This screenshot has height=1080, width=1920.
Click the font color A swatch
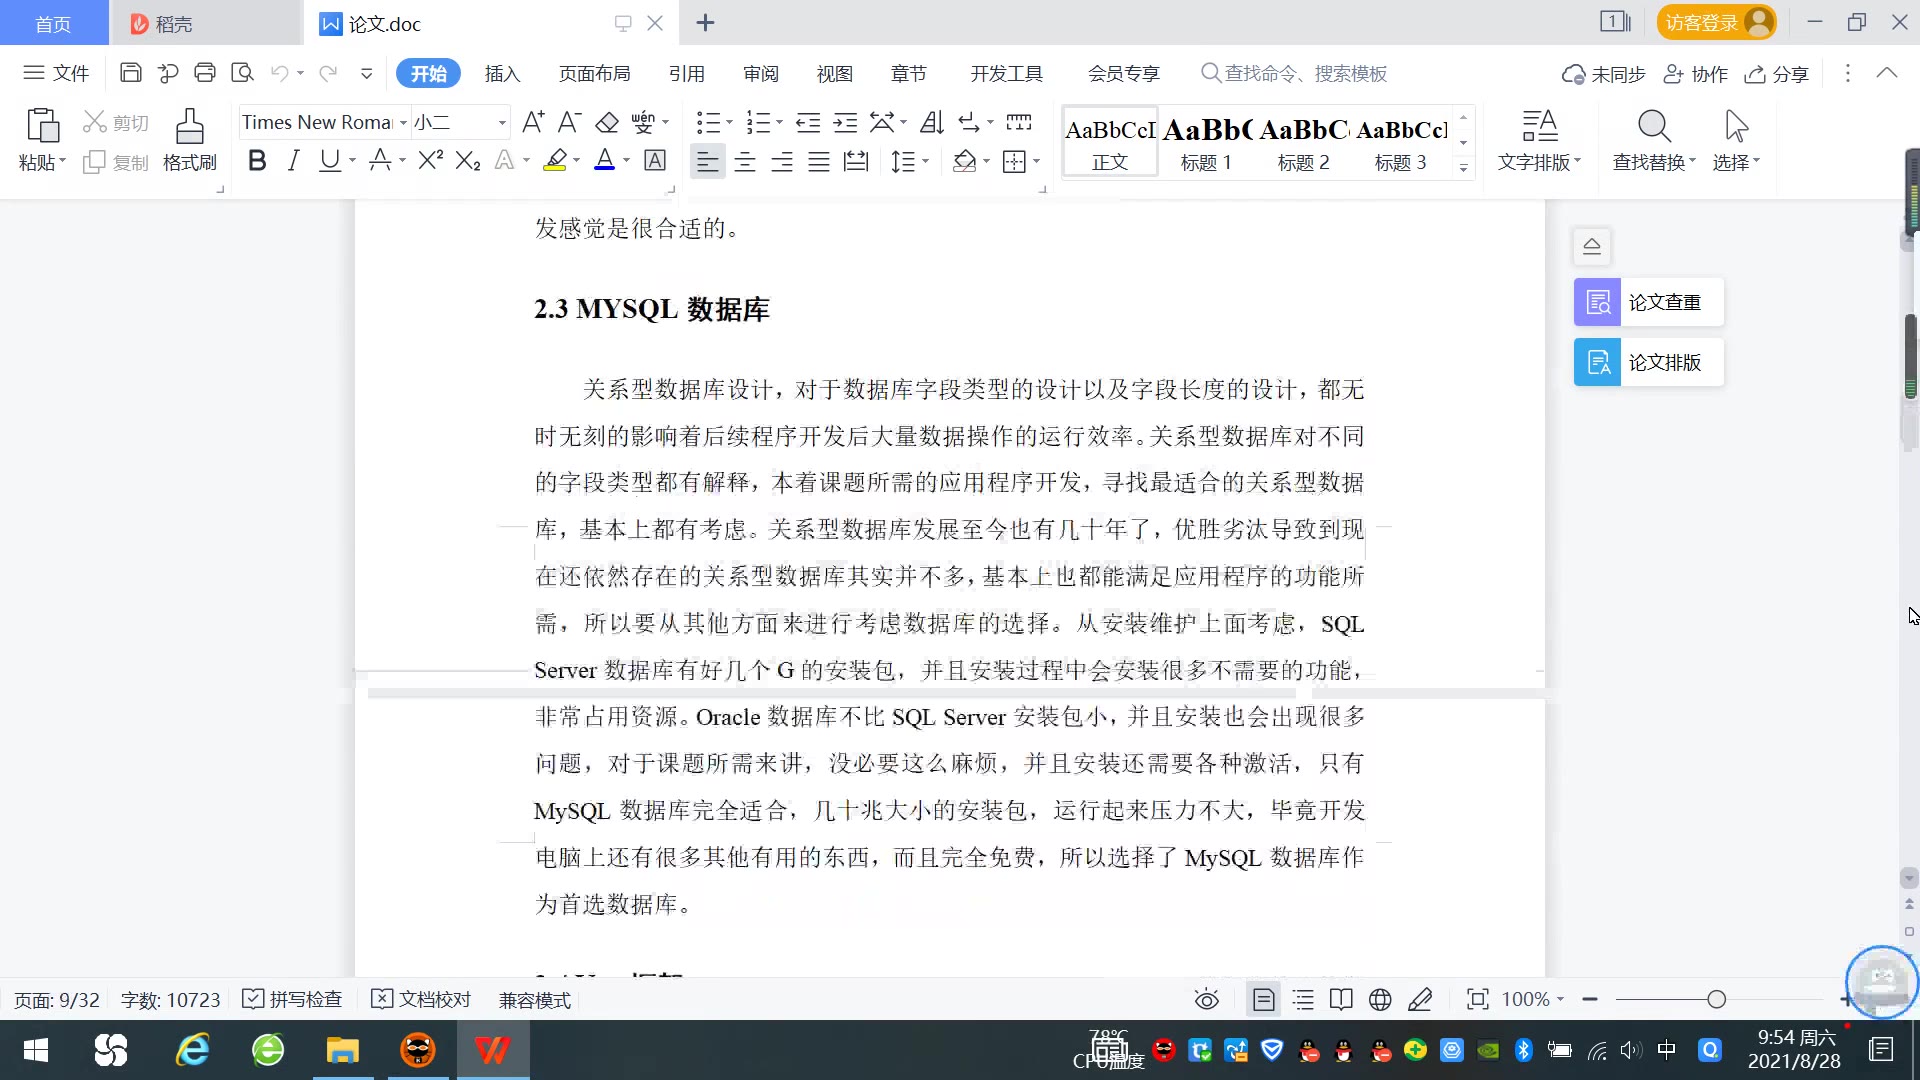tap(604, 160)
